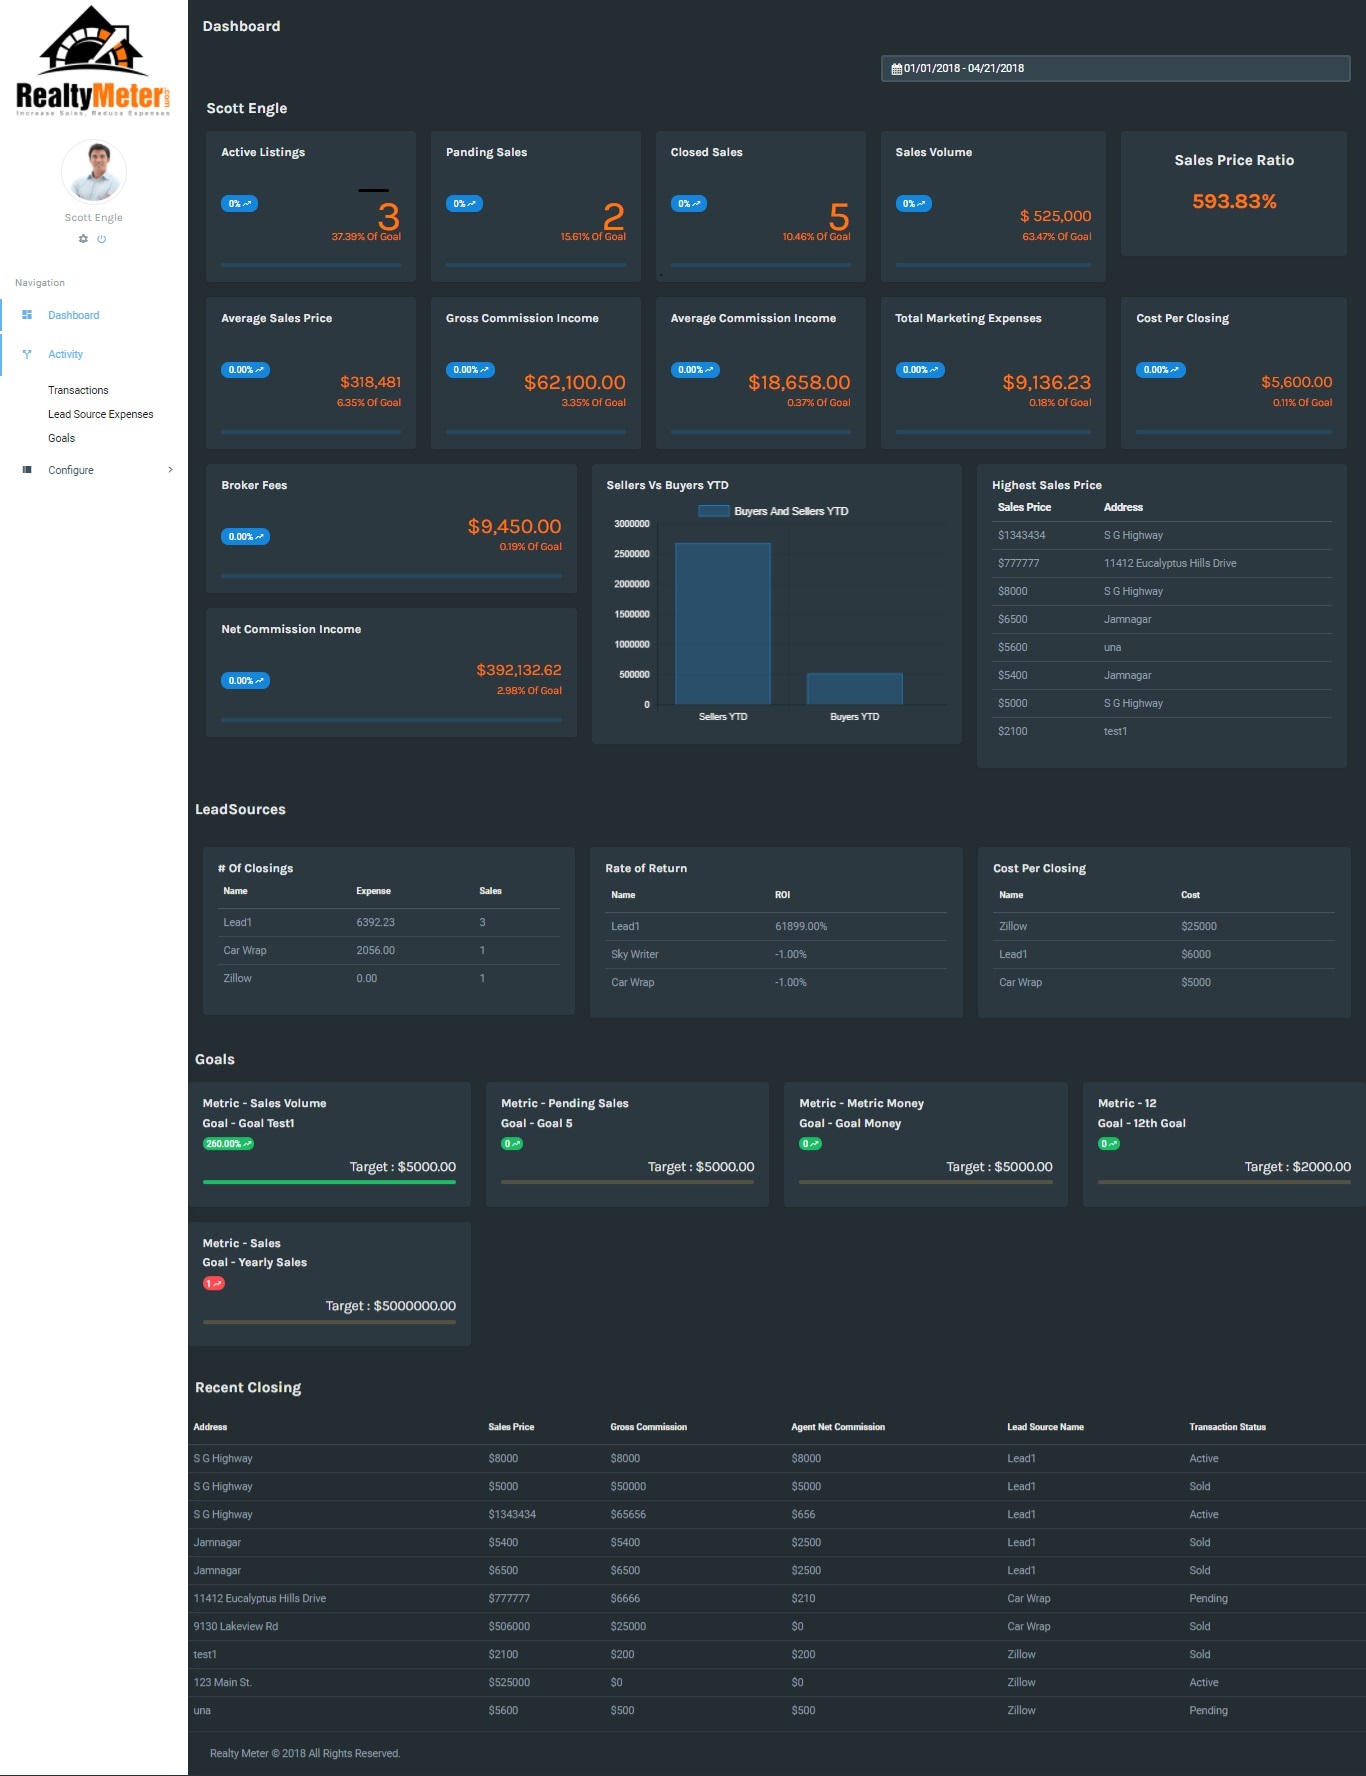Screen dimensions: 1366x1776
Task: Click the Buyers YTD bar in the chart
Action: point(855,689)
